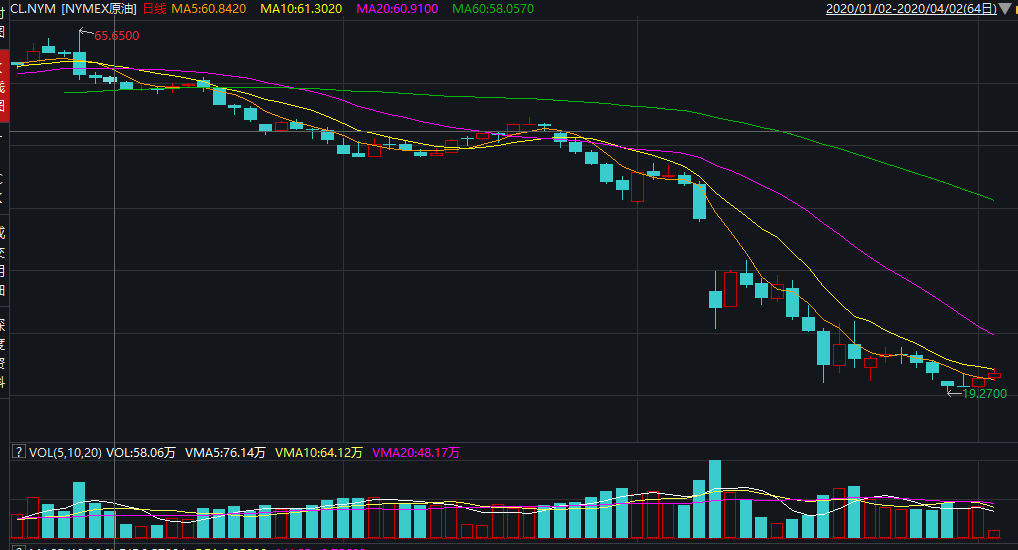Open the 成交明细 side tab
1018x550 pixels.
[3, 254]
